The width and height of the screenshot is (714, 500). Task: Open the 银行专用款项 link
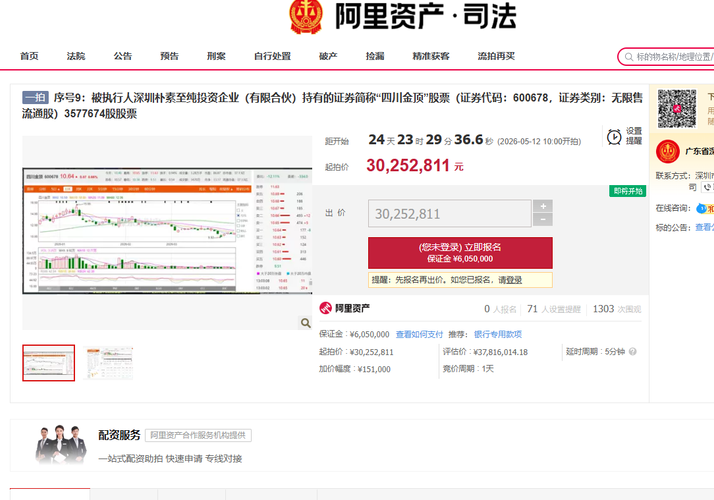pos(498,334)
